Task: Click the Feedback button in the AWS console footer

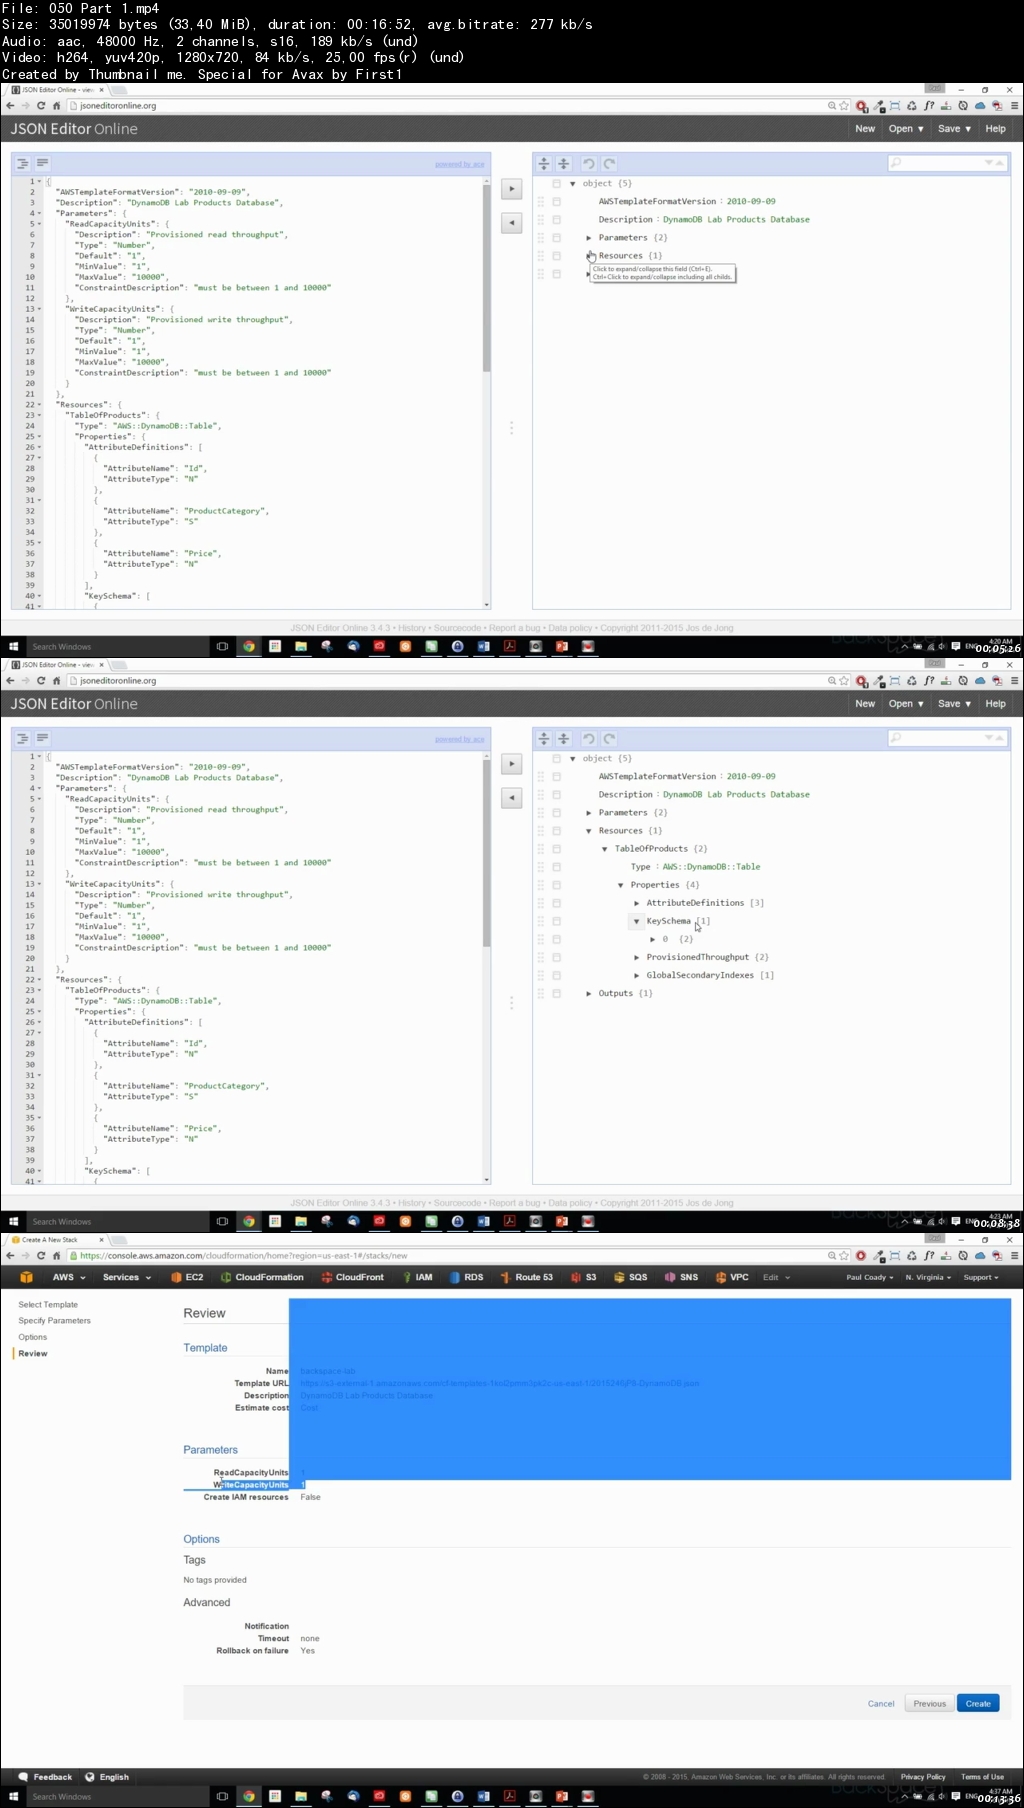Action: [46, 1777]
